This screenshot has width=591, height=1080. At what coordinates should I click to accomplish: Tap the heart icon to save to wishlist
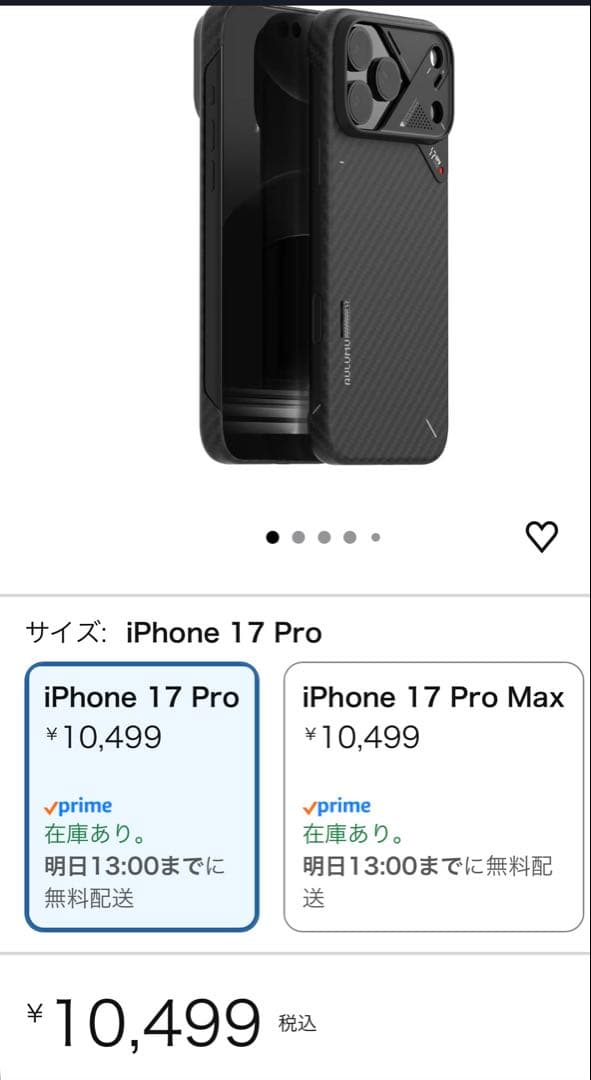coord(541,536)
